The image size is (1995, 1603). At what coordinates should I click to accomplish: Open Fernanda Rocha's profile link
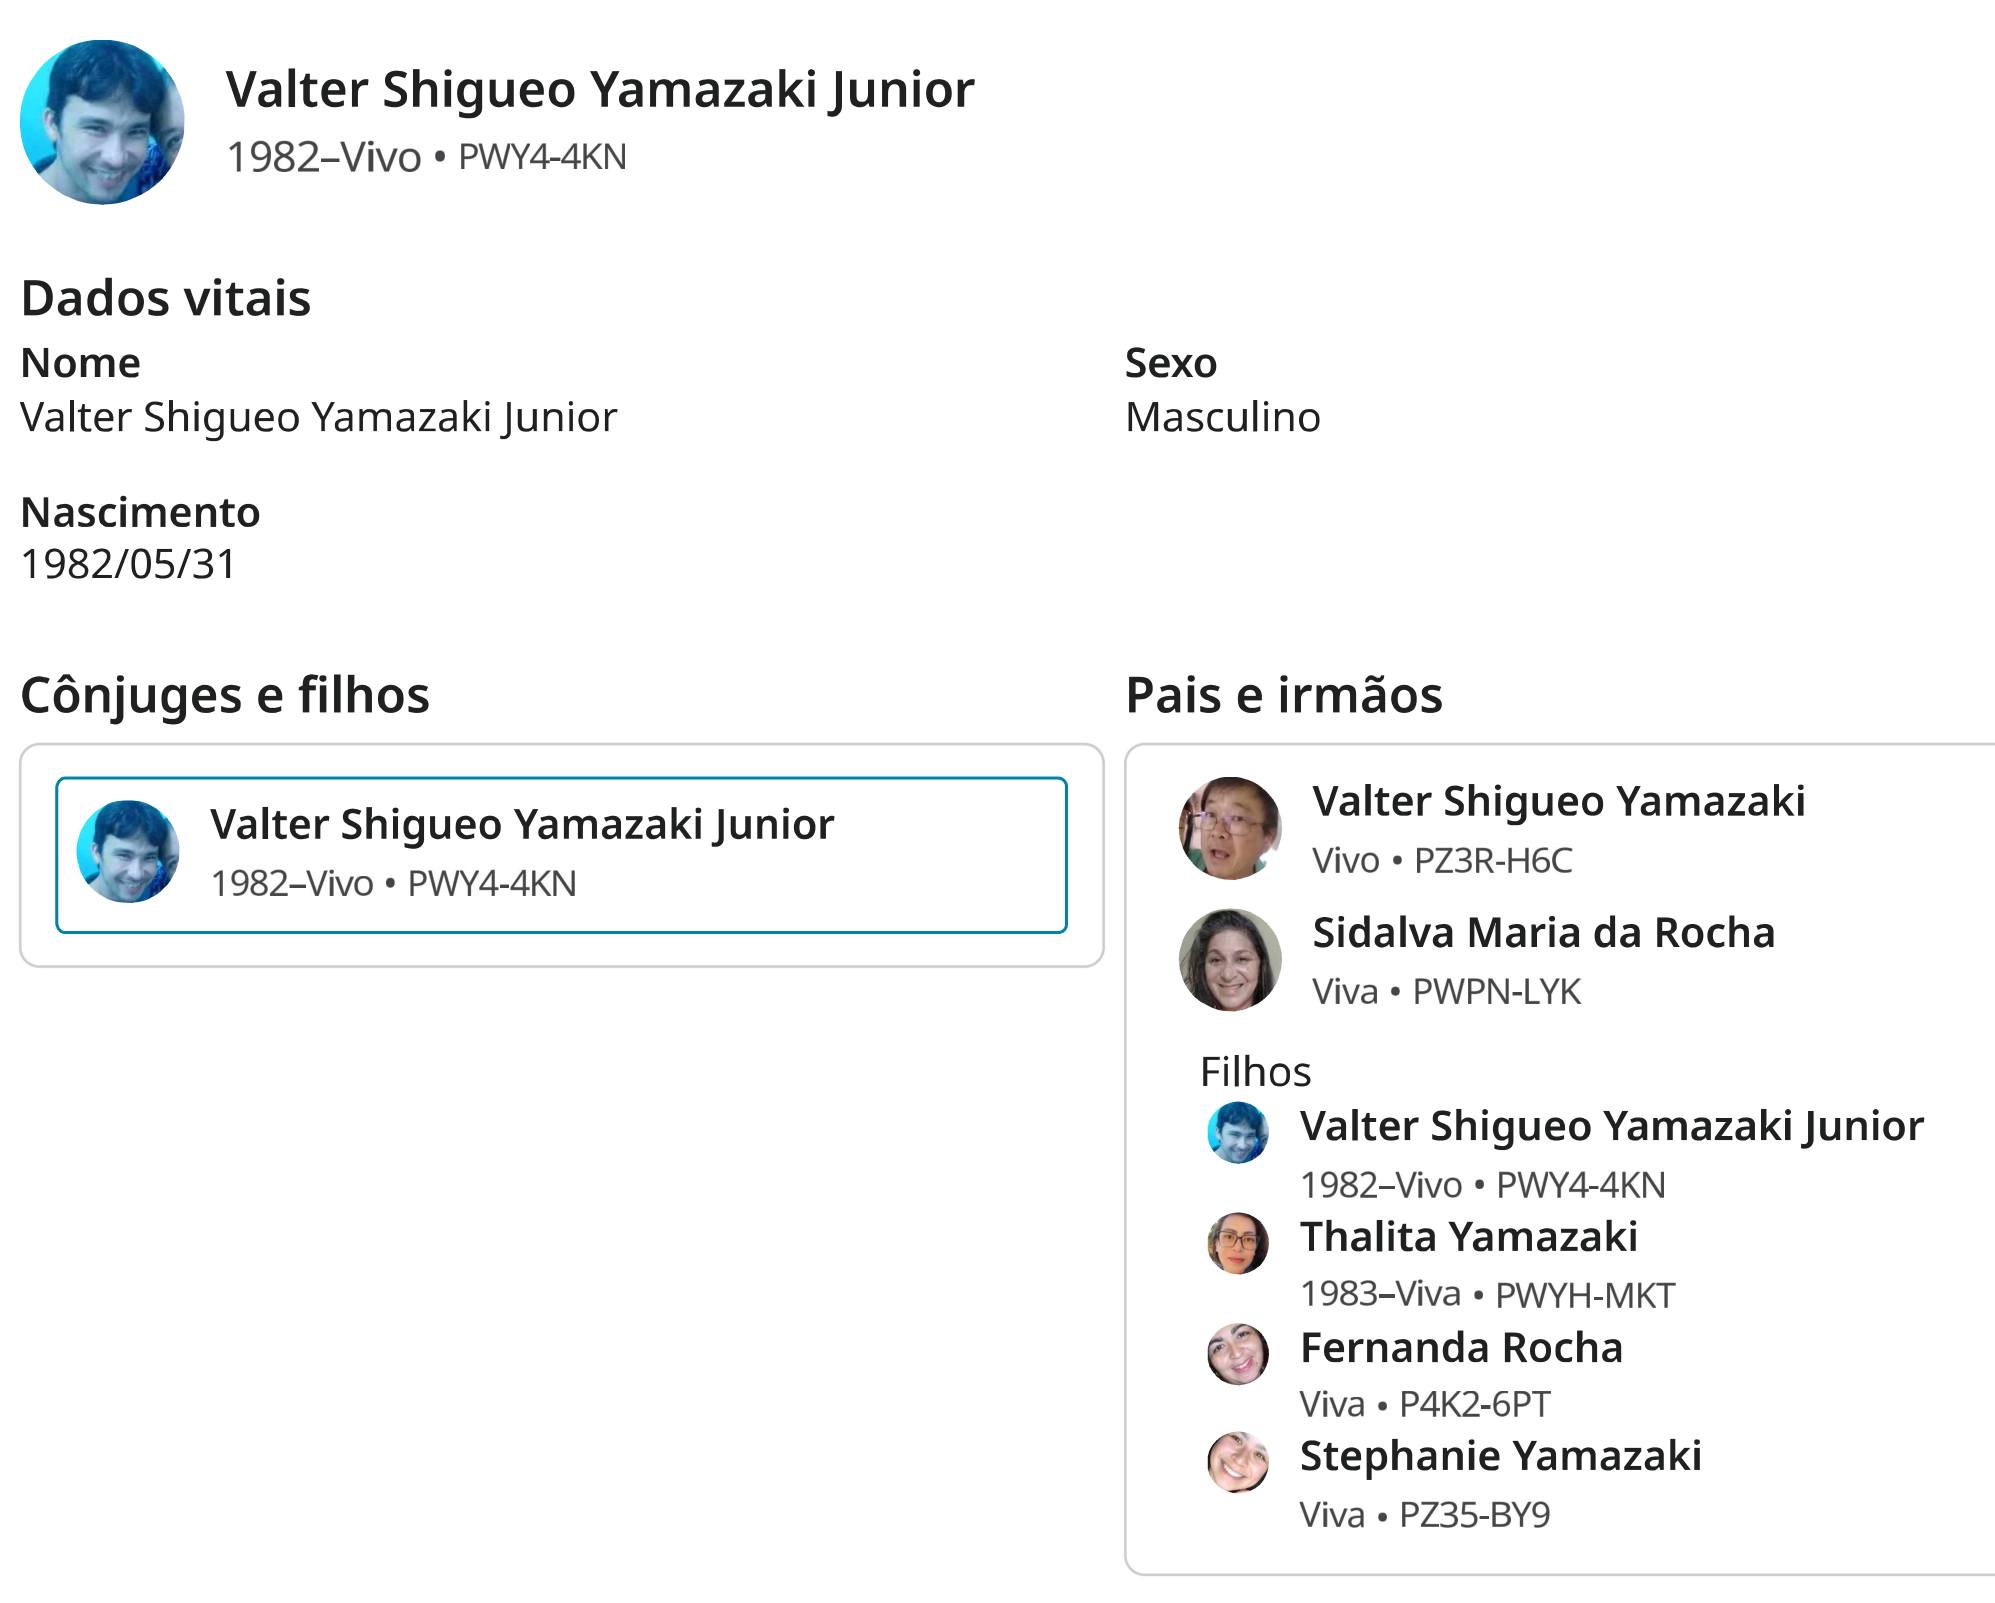point(1461,1348)
